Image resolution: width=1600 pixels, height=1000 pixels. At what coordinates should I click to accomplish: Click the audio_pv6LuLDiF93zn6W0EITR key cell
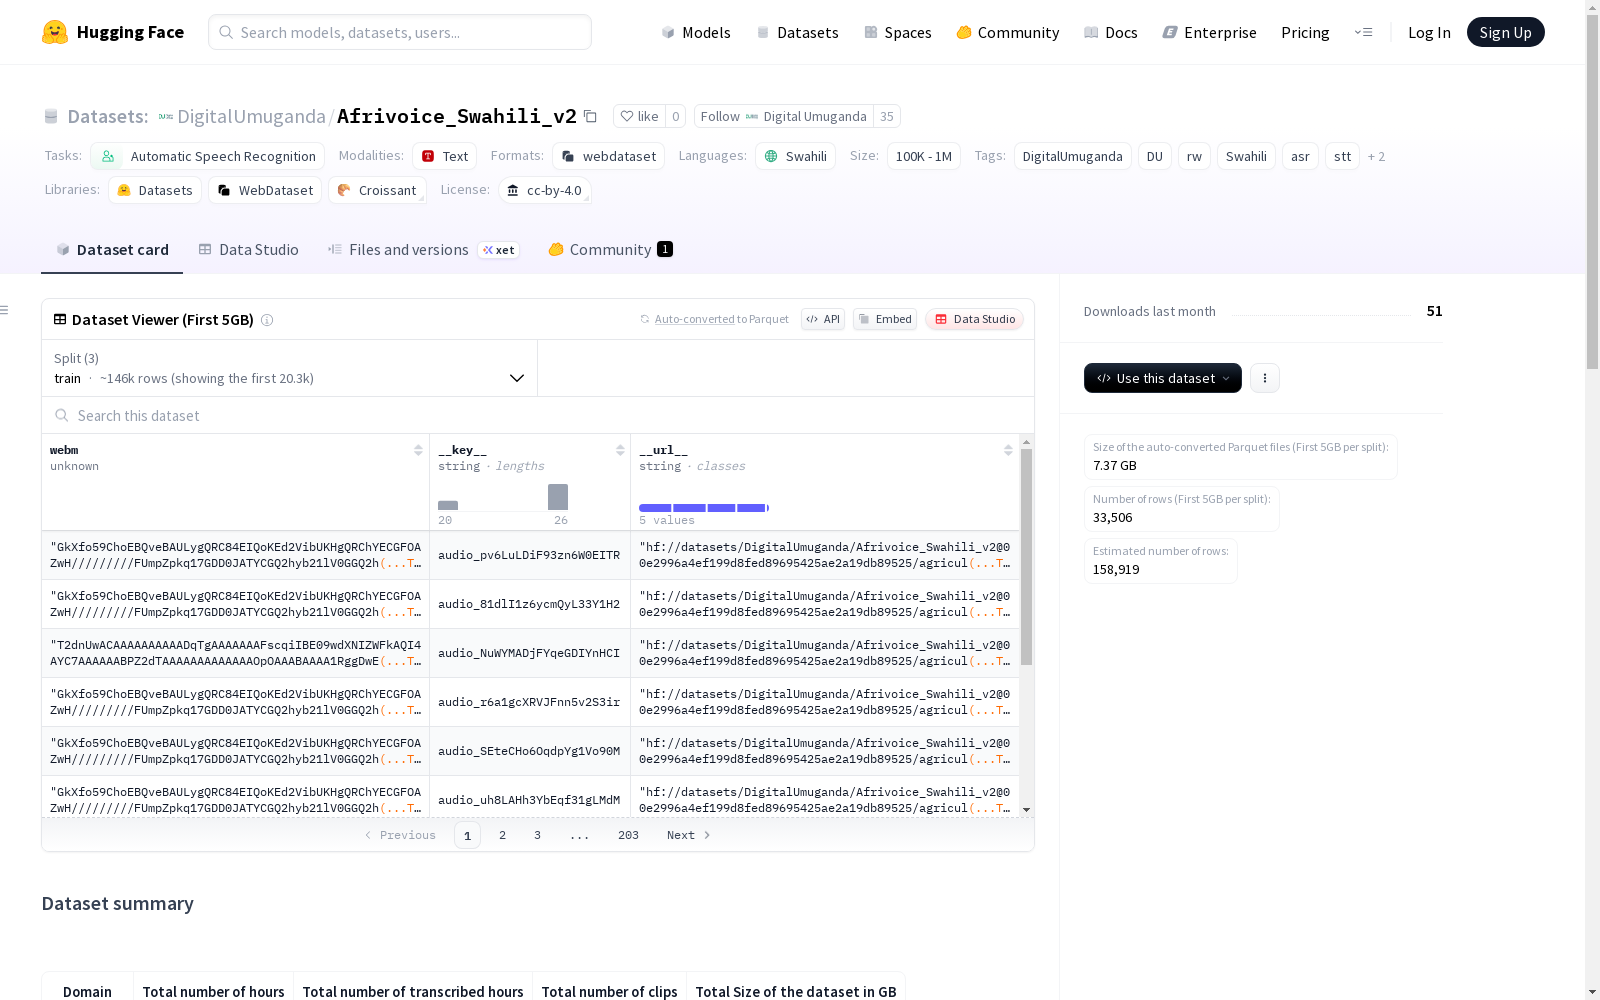[529, 555]
